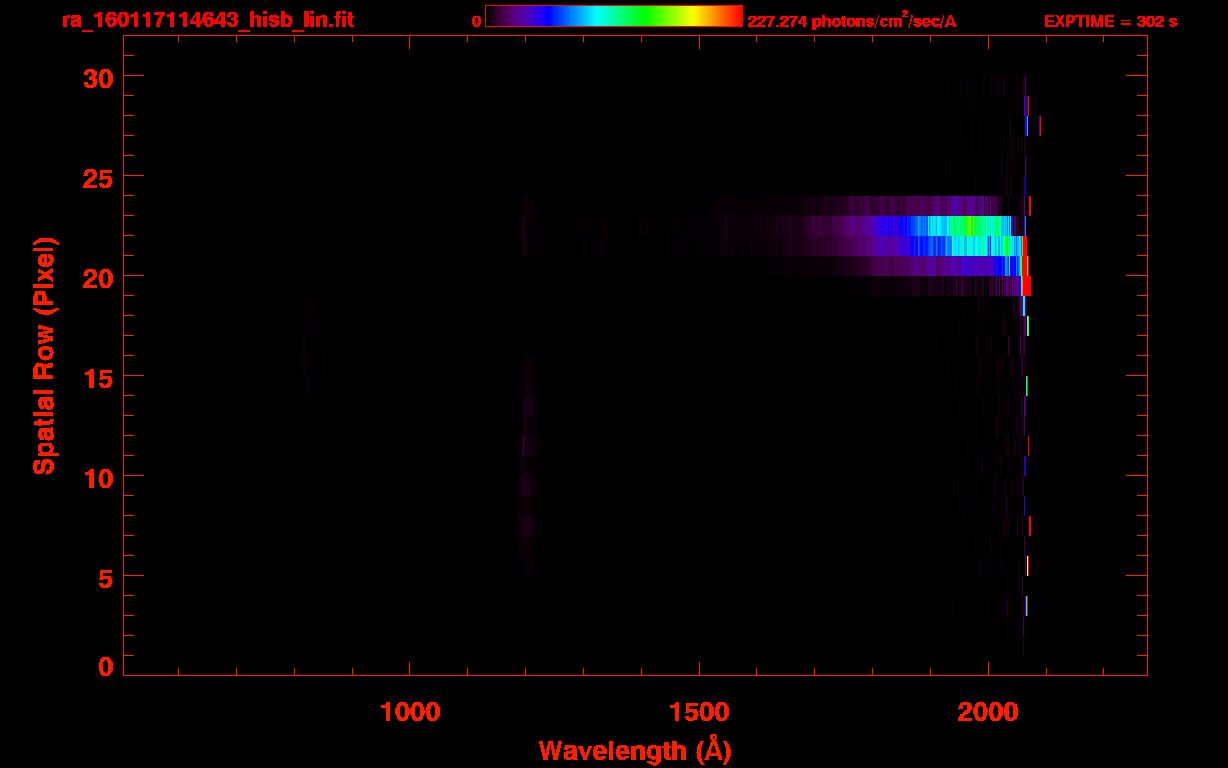
Task: Click the y-axis tick label 0
Action: pos(105,666)
